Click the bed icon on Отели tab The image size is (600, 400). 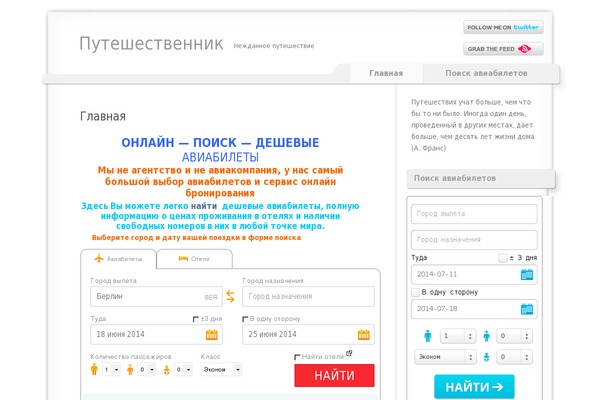pyautogui.click(x=183, y=259)
